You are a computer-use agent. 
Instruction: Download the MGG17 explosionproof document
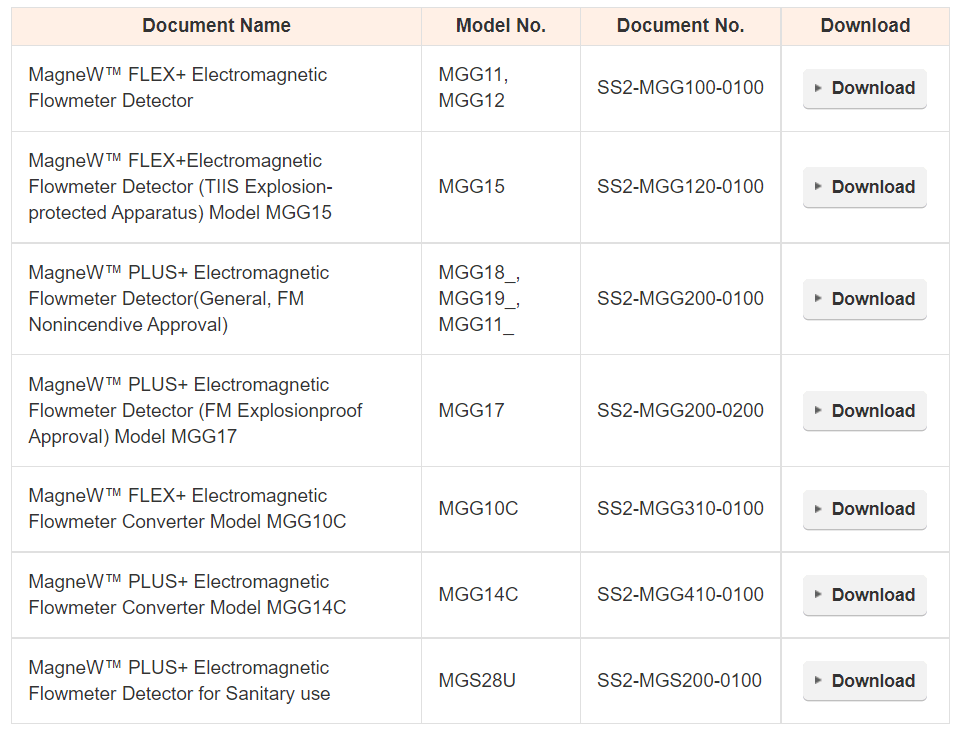click(865, 411)
